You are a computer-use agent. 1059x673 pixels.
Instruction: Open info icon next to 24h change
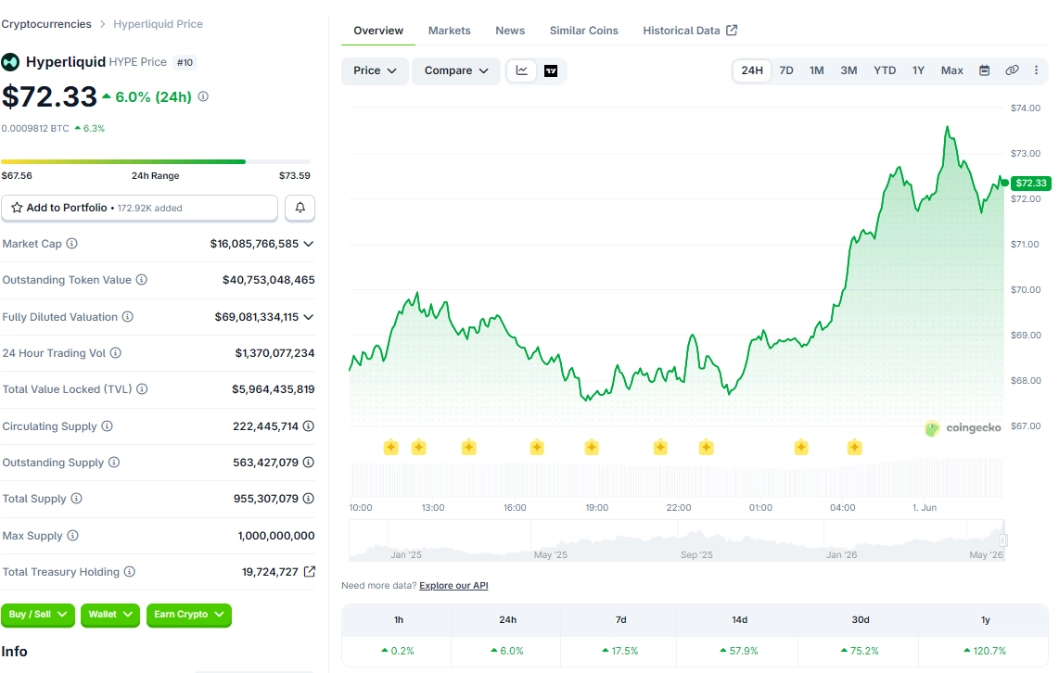tap(203, 97)
